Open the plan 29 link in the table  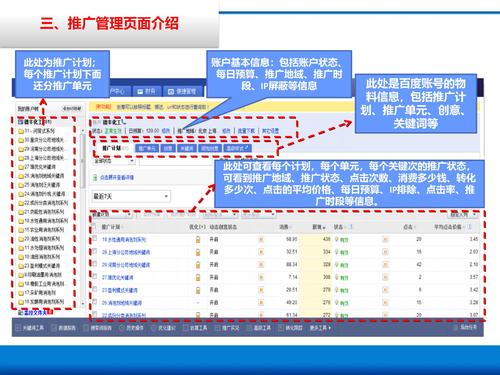point(126,265)
